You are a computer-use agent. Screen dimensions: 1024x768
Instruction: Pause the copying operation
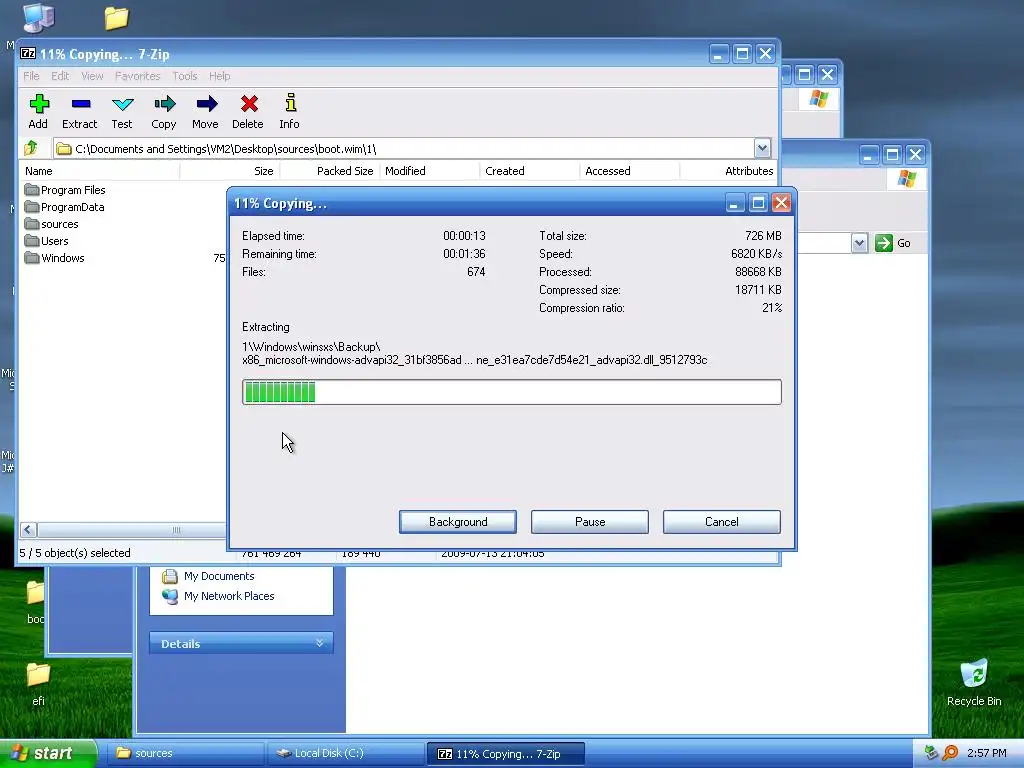590,522
